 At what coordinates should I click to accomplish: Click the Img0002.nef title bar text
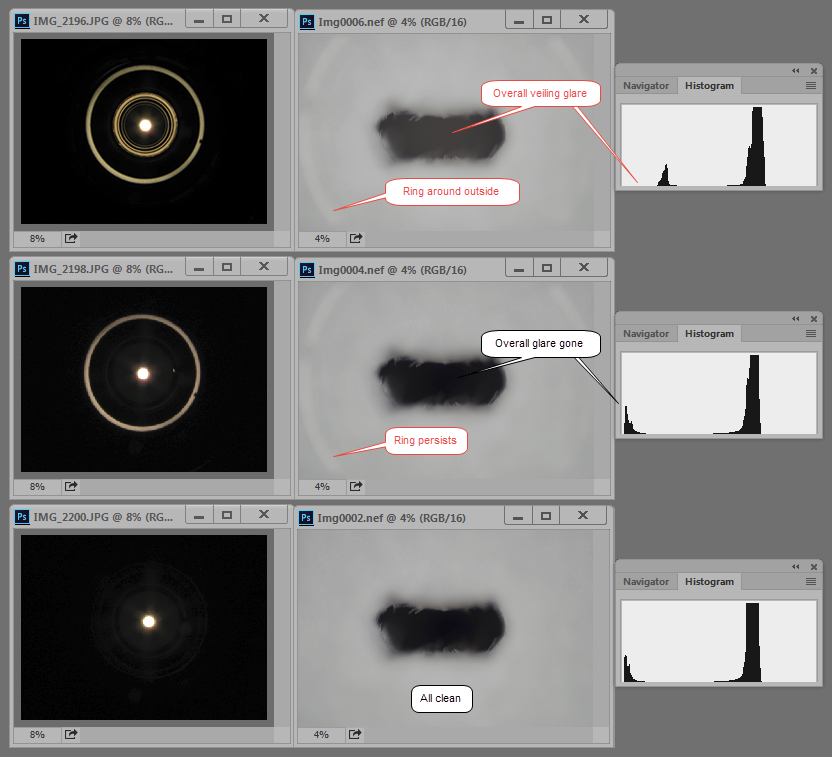391,518
